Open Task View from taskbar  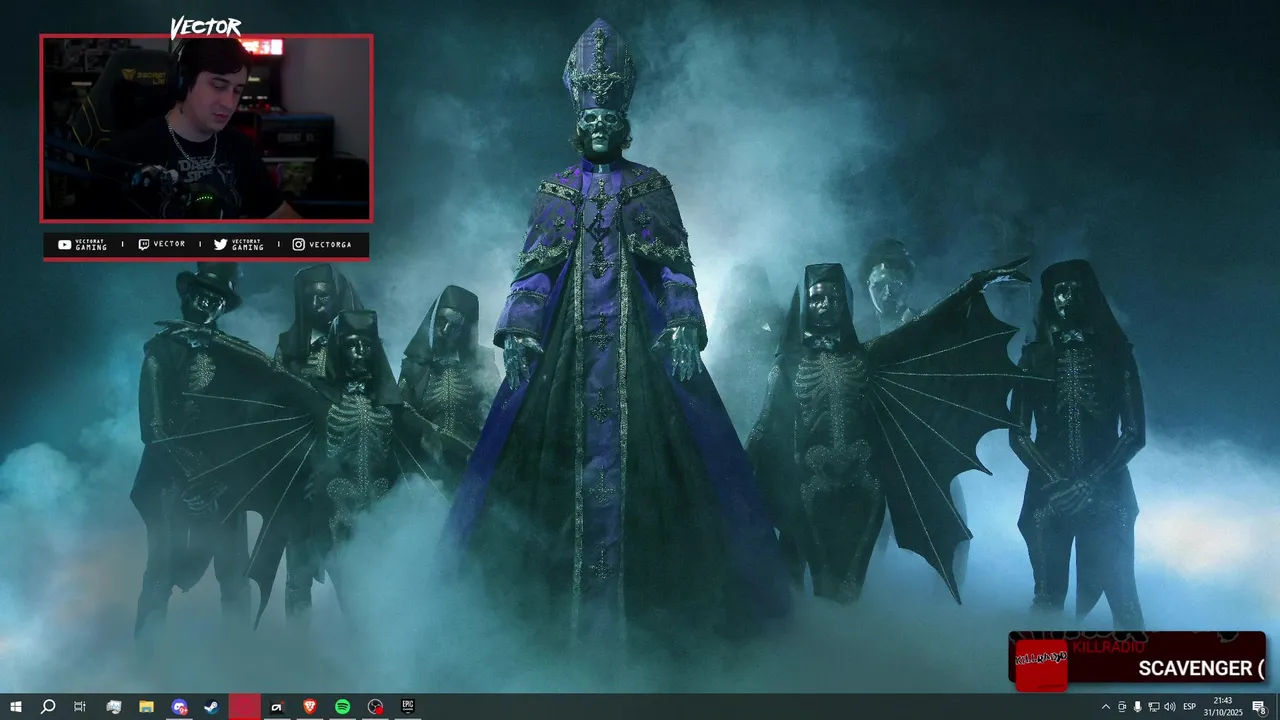click(x=80, y=707)
